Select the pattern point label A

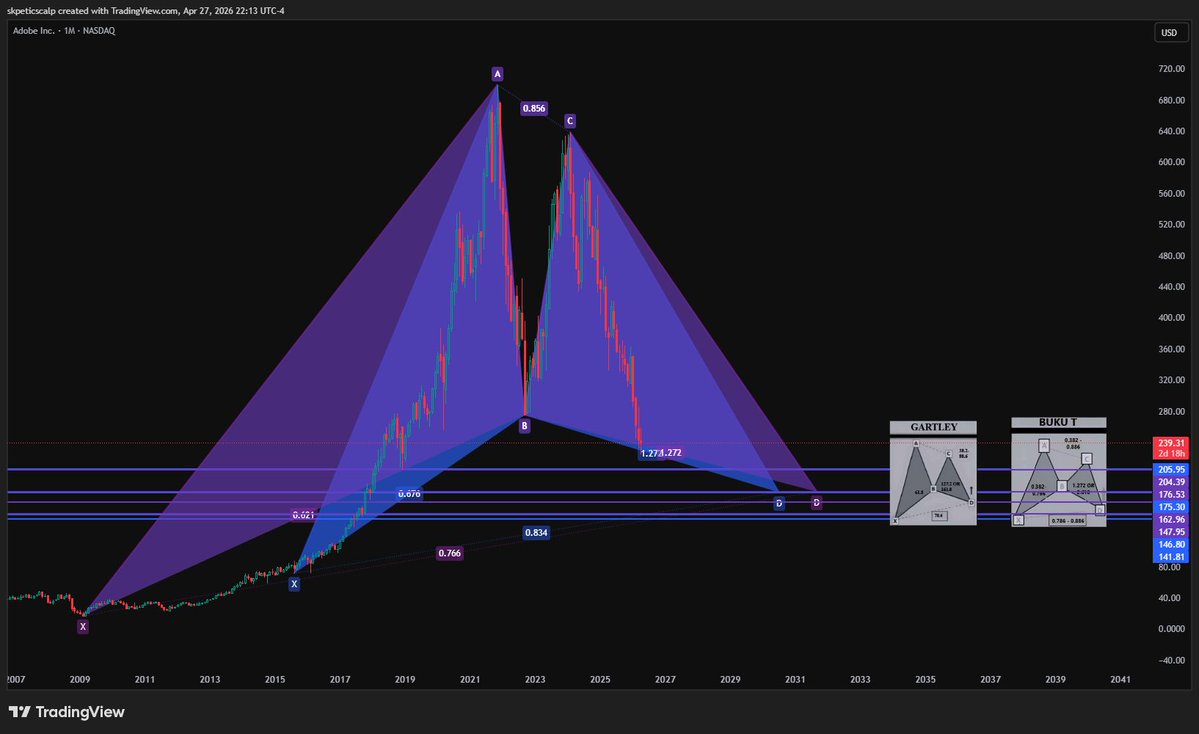pos(497,74)
